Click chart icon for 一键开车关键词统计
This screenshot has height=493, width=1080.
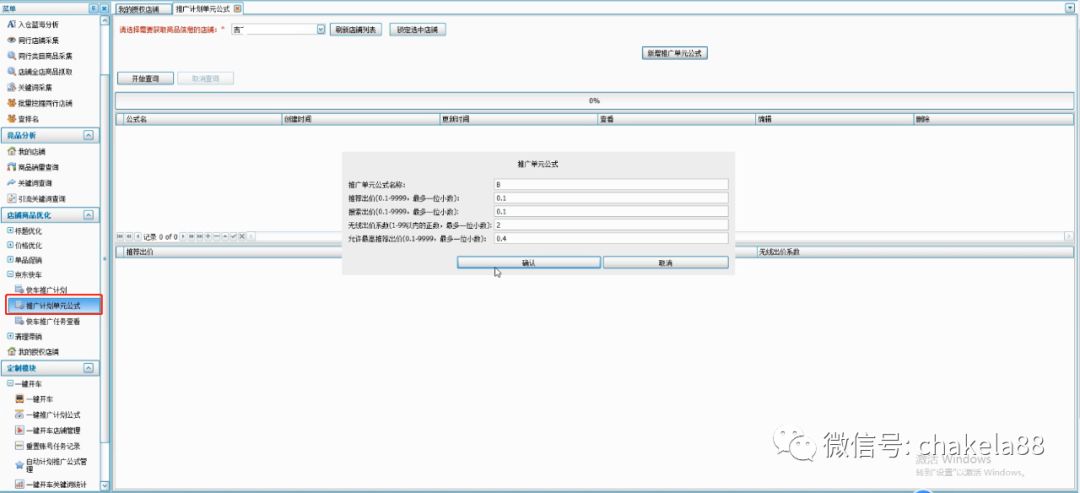(x=19, y=485)
